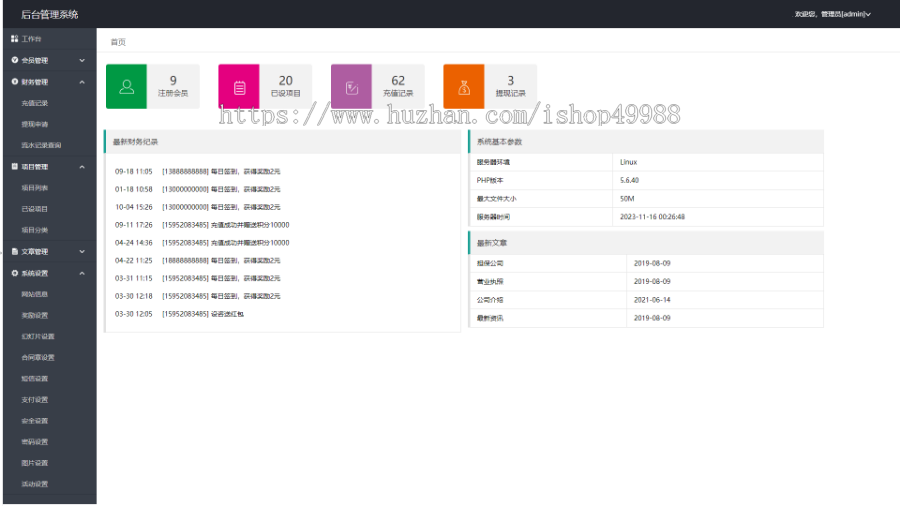Click the 首页 breadcrumb tab
Viewport: 900px width, 506px height.
[x=118, y=42]
